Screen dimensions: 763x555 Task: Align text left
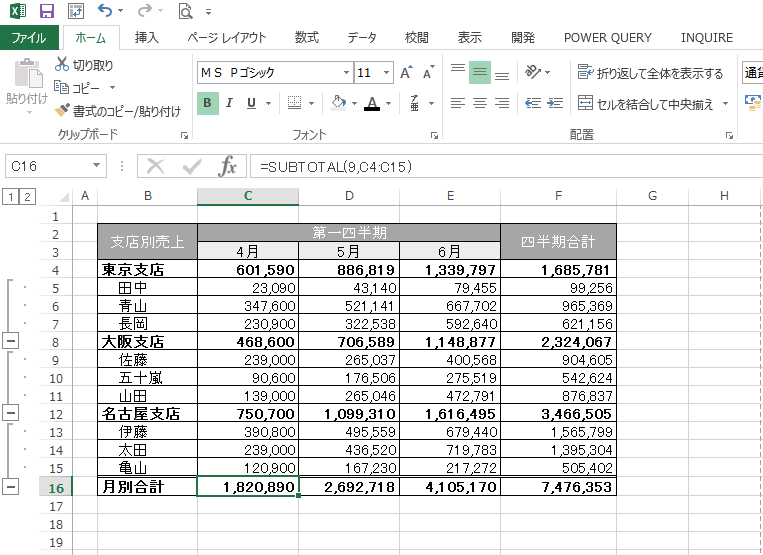[457, 103]
